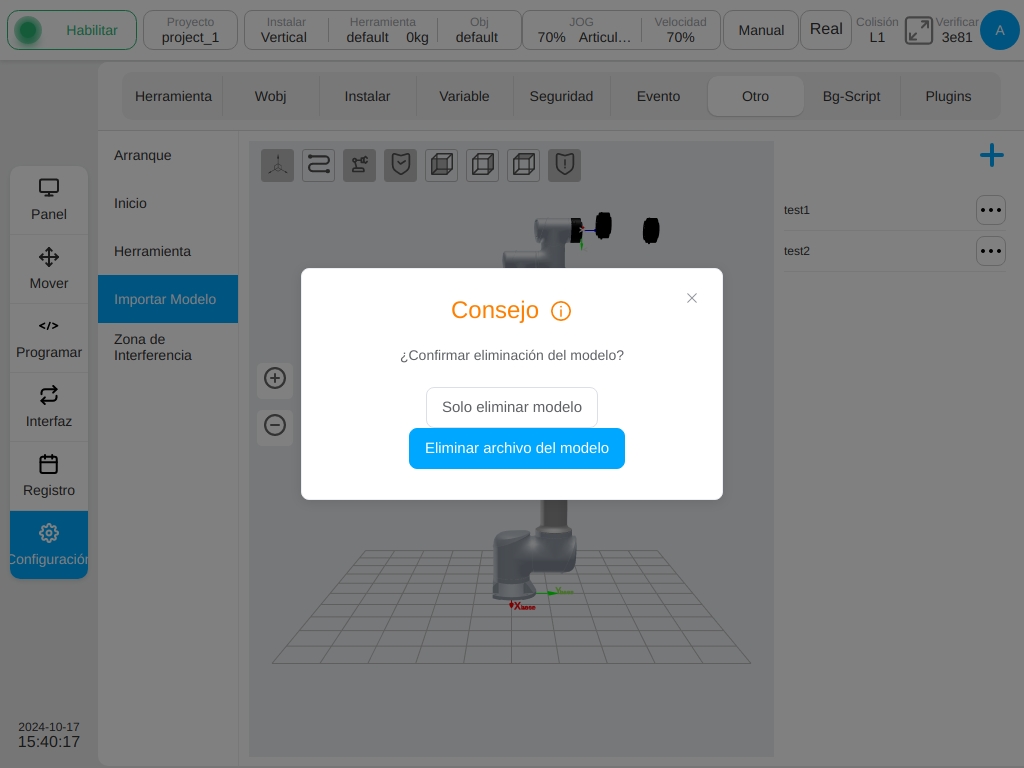Open the Mover sidebar page
This screenshot has height=768, width=1024.
pyautogui.click(x=49, y=269)
